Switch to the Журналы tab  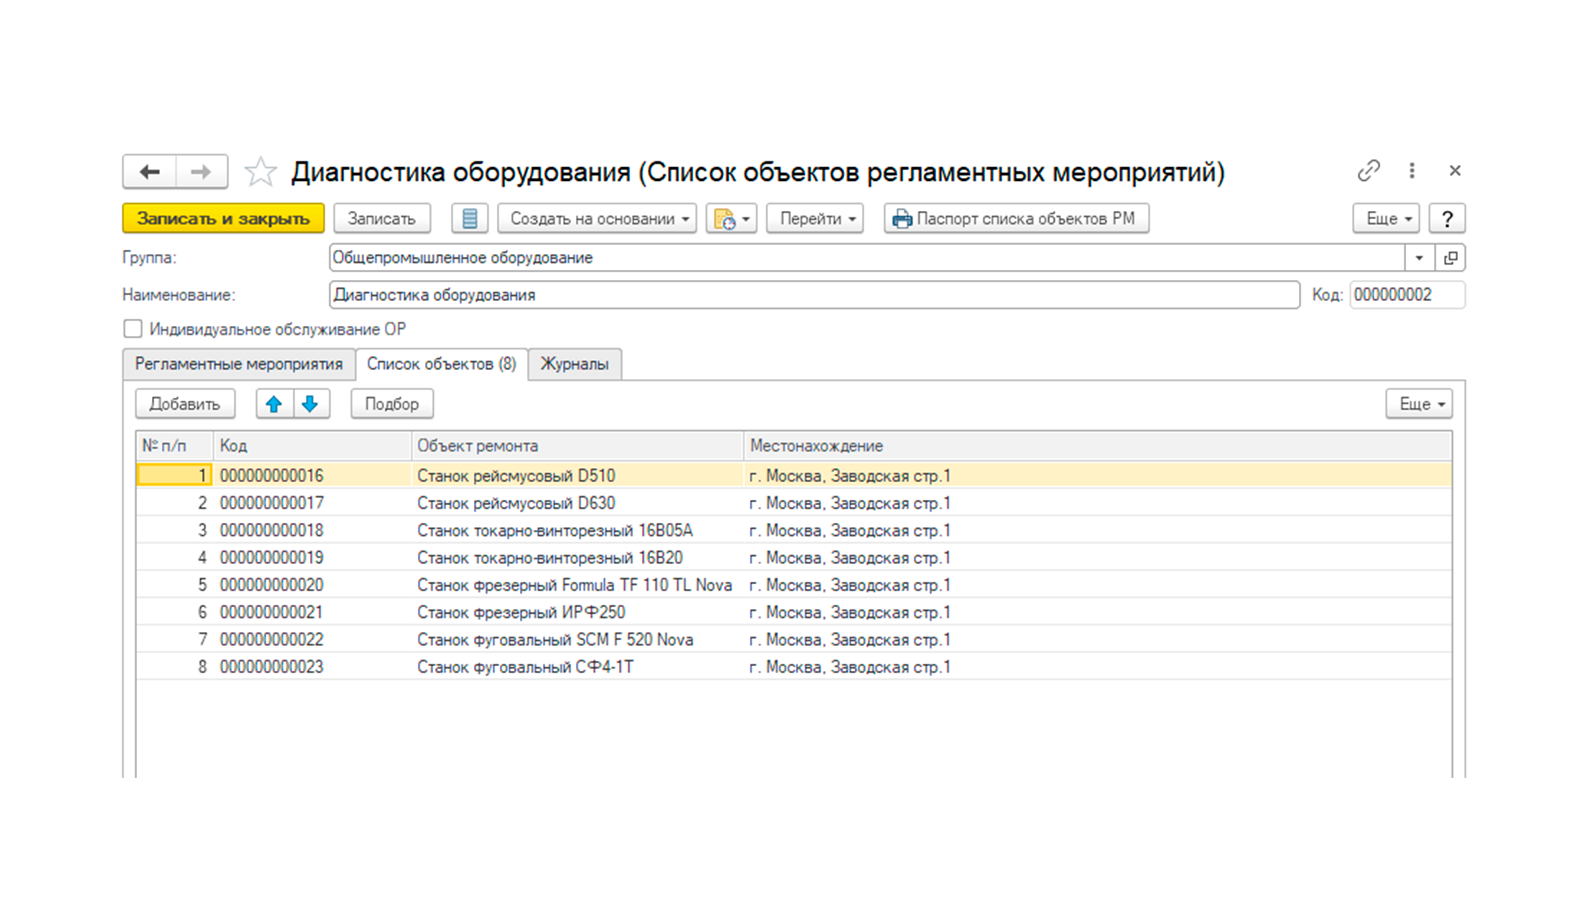[x=575, y=364]
